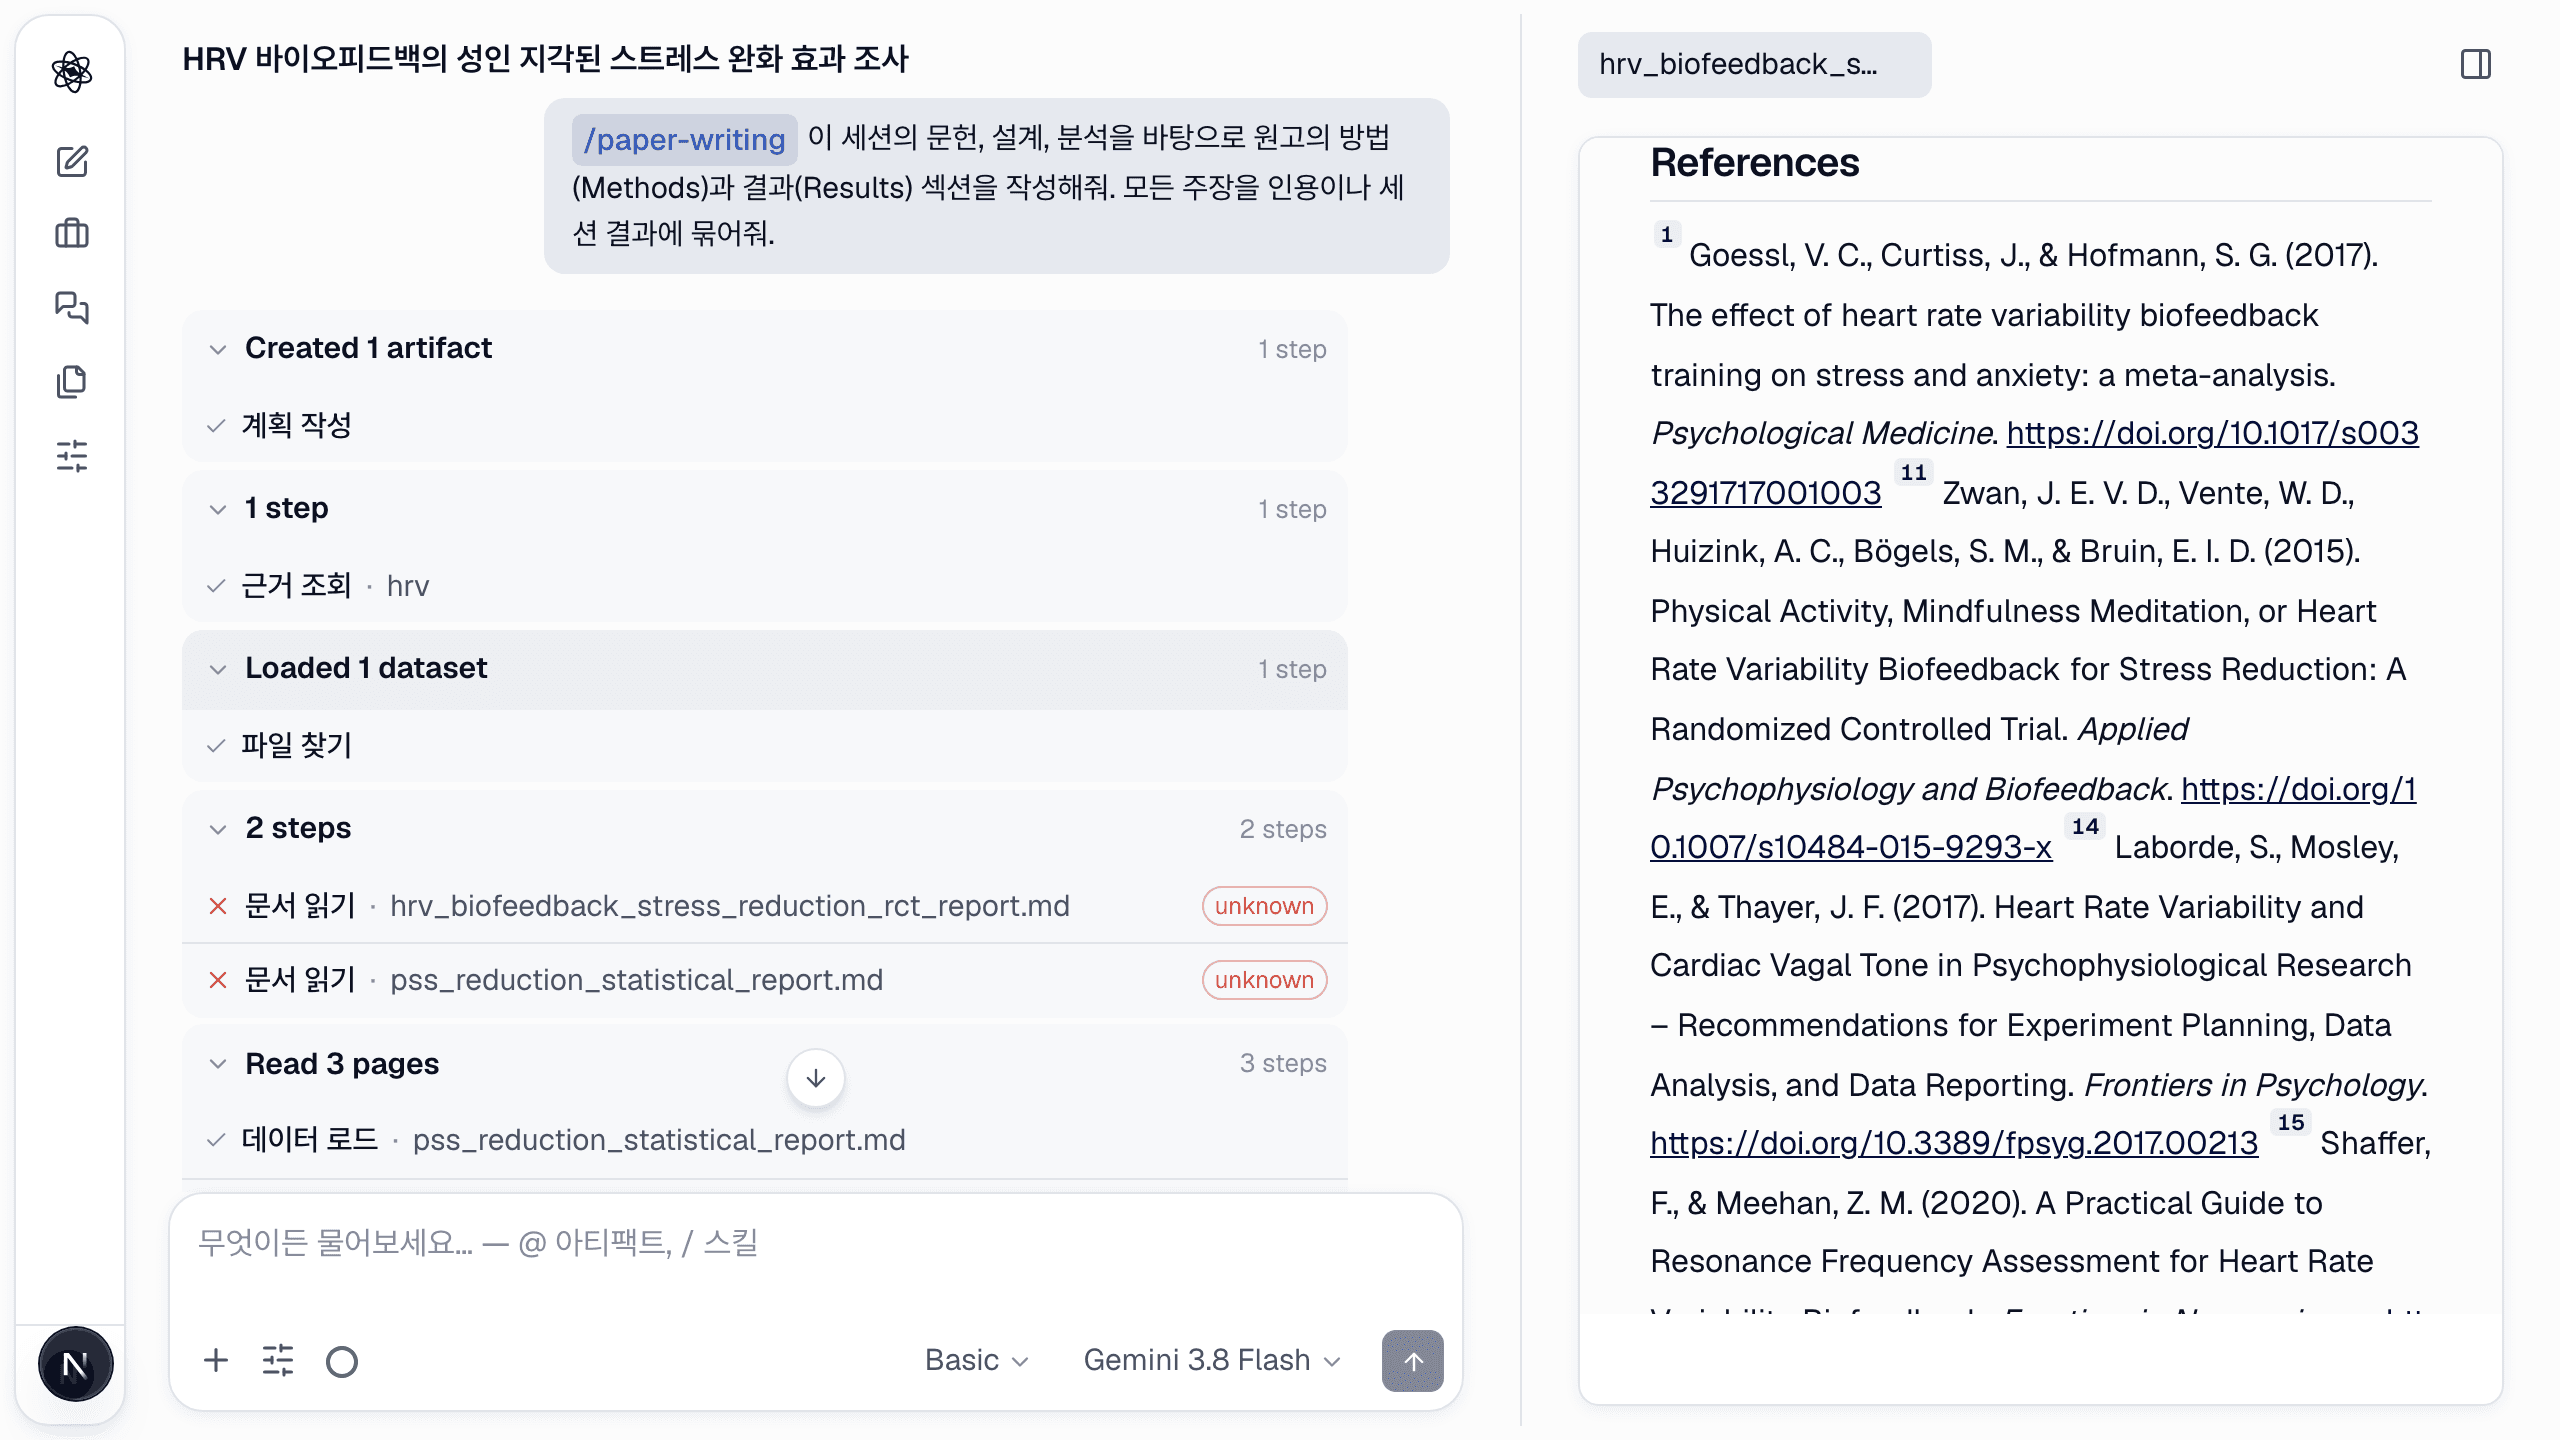
Task: Click citation marker 14 in References
Action: tap(2085, 827)
